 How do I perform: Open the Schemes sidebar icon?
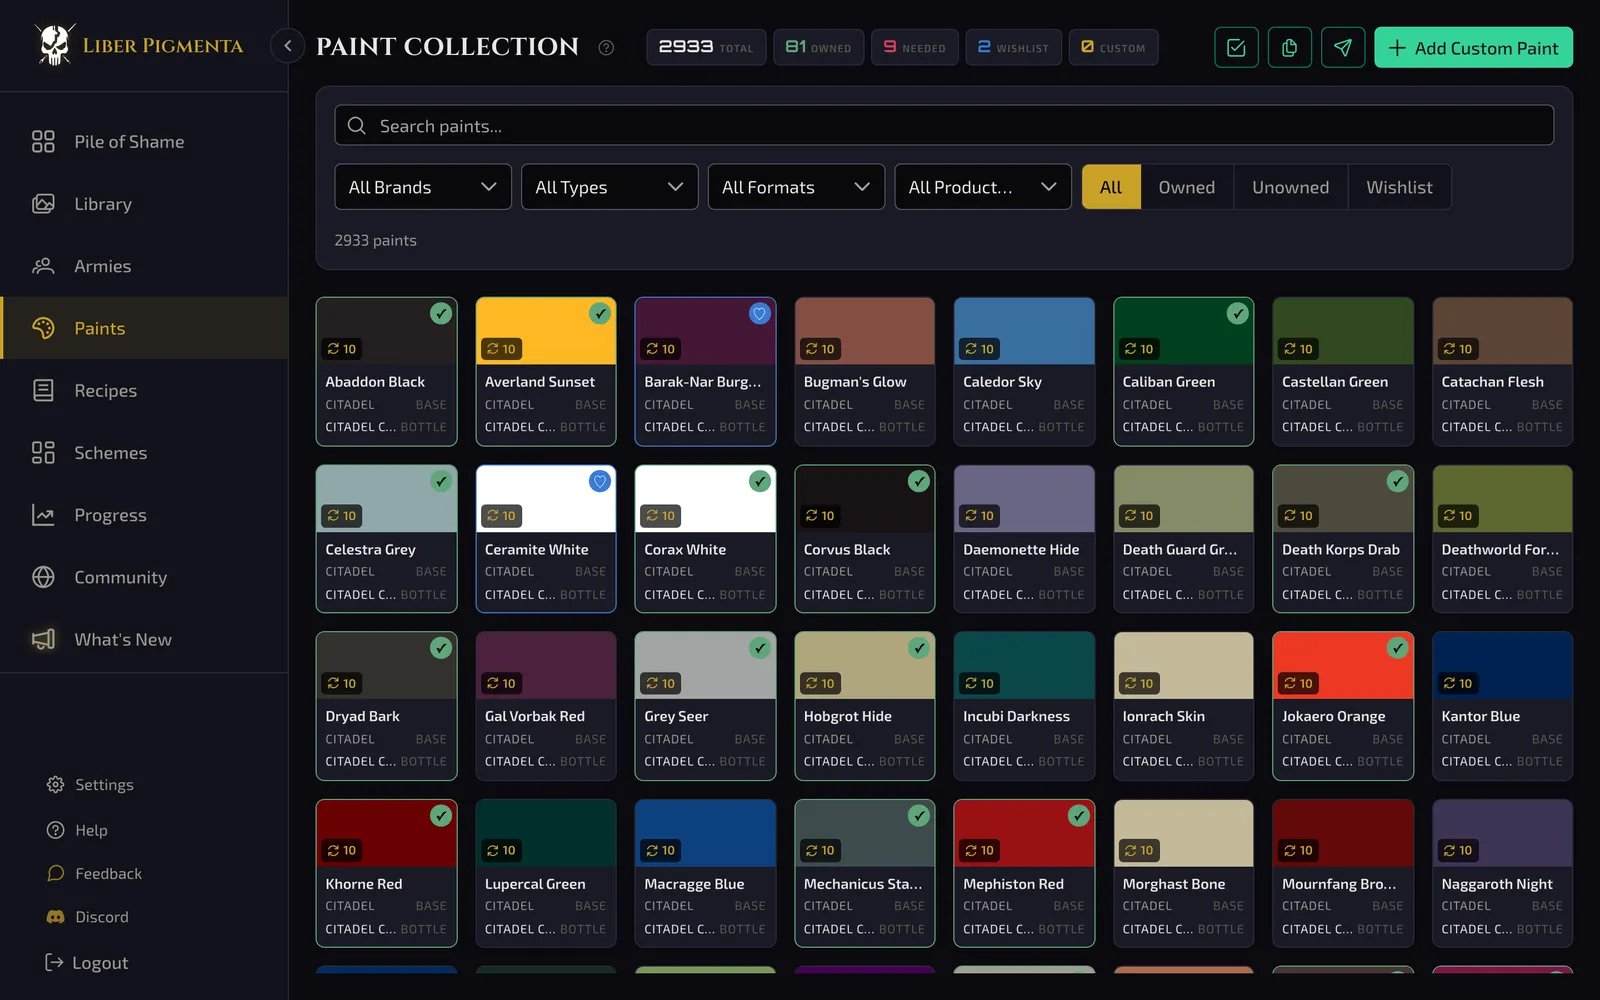tap(43, 453)
